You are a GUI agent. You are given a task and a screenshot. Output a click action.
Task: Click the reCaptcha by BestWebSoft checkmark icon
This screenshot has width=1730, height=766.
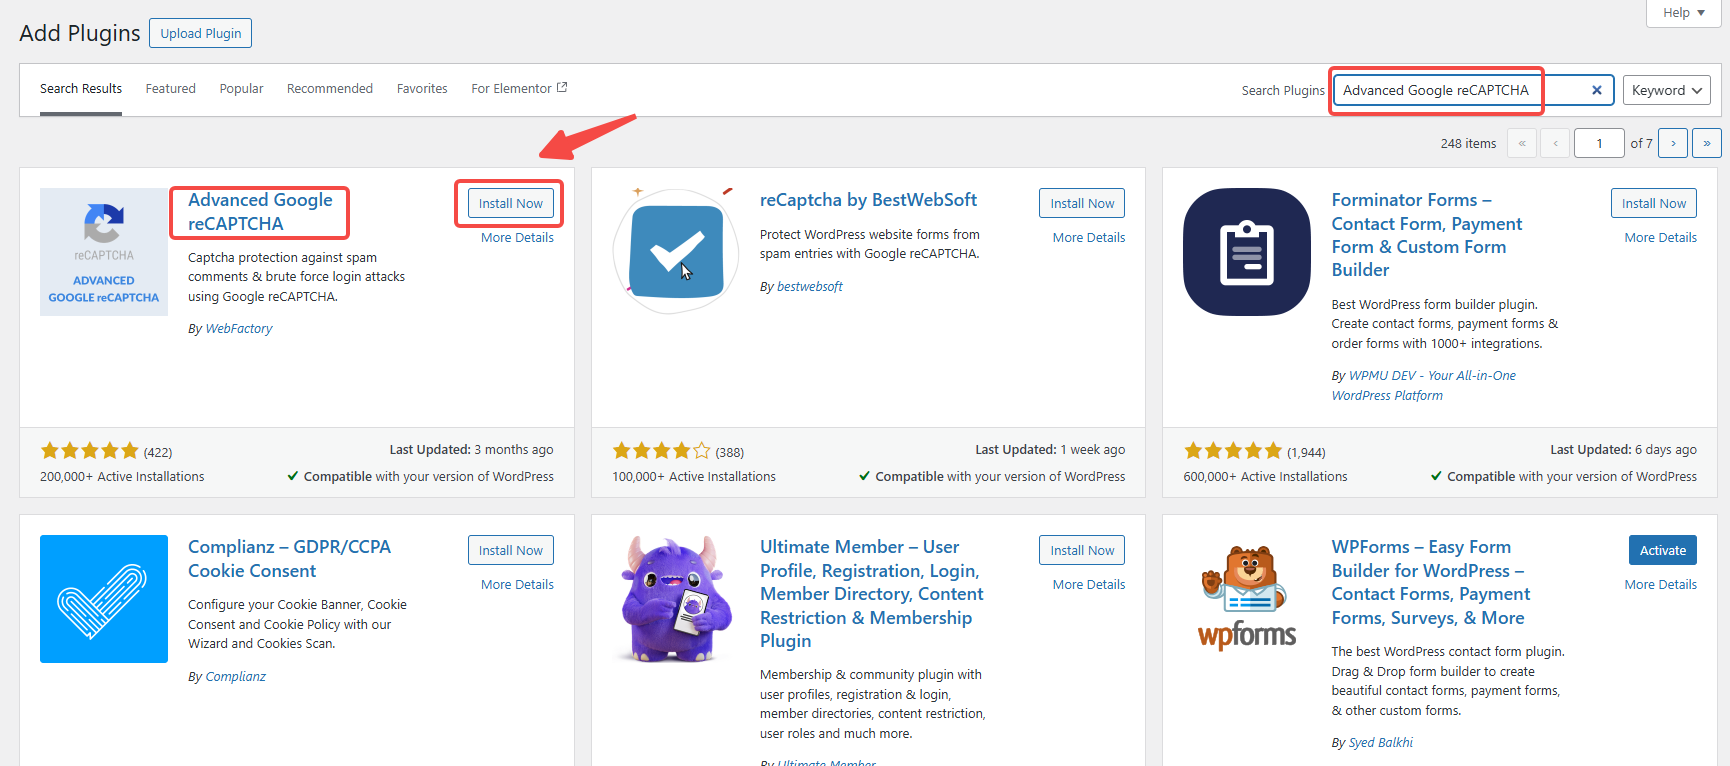click(x=676, y=252)
